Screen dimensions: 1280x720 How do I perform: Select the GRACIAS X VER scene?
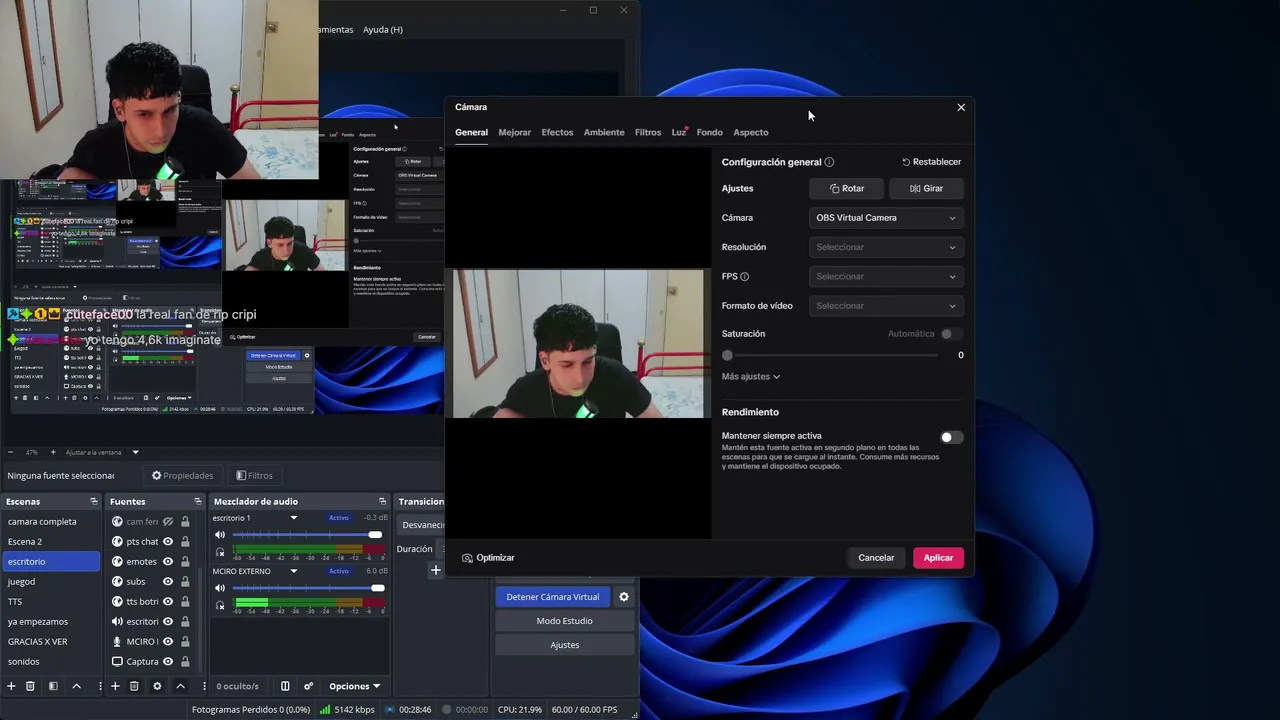pyautogui.click(x=51, y=642)
